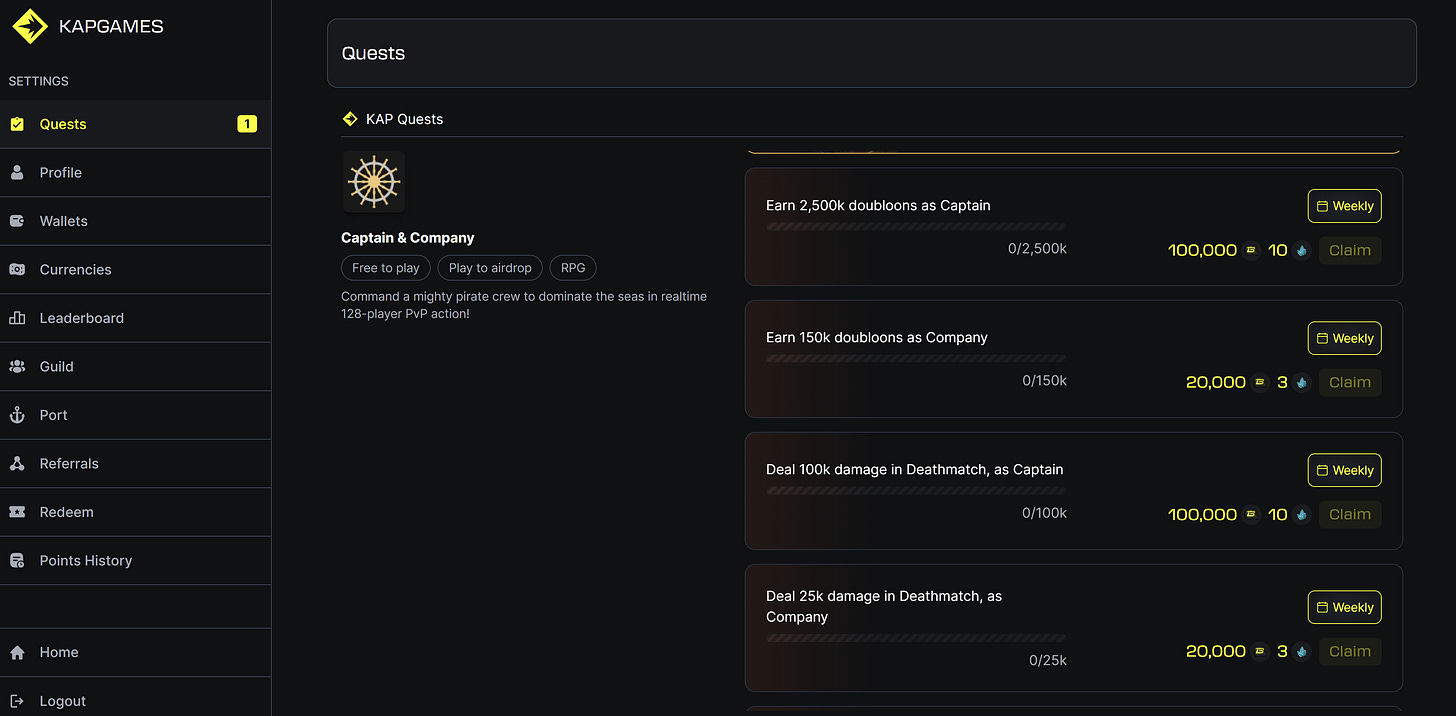Open the Guild page

tap(135, 366)
